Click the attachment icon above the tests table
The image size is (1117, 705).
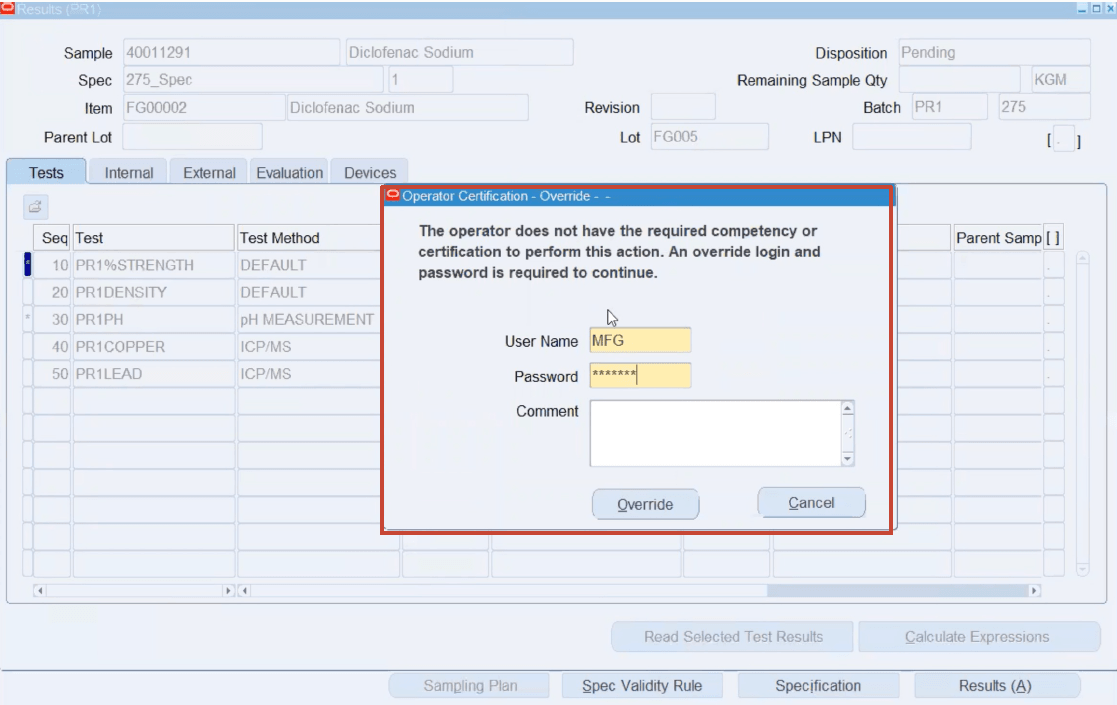click(35, 207)
